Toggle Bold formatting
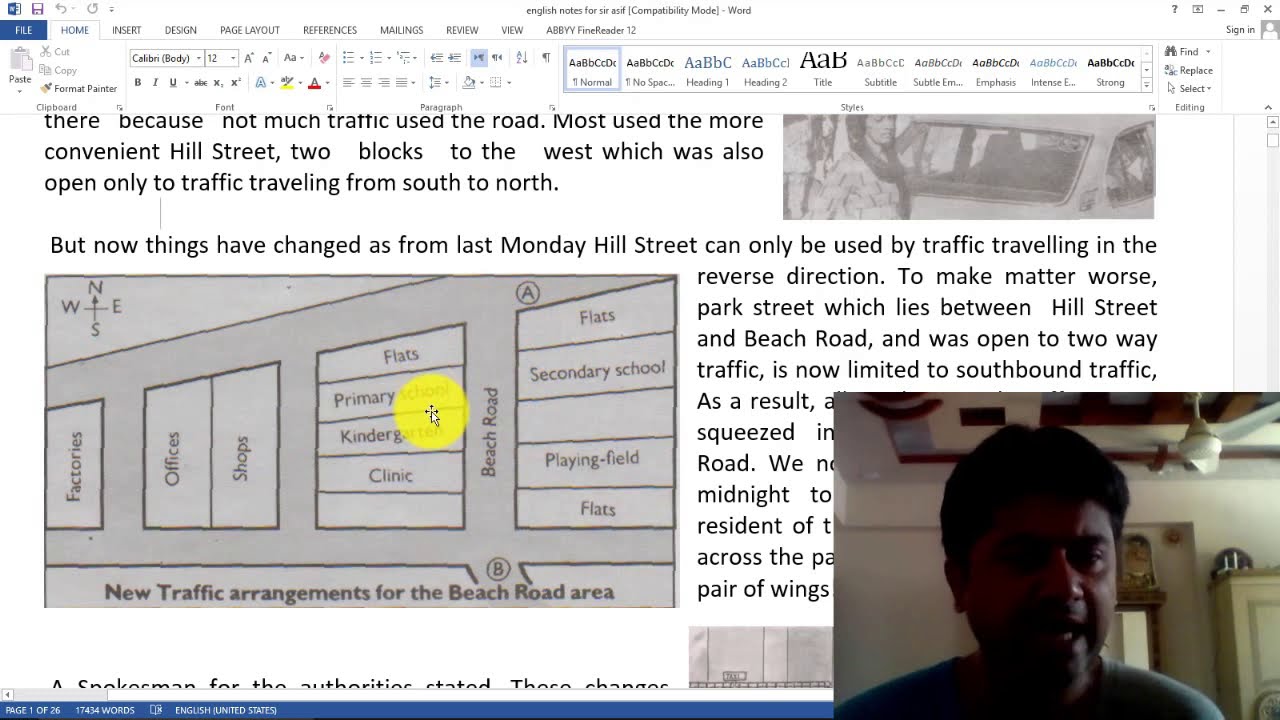 pos(137,82)
